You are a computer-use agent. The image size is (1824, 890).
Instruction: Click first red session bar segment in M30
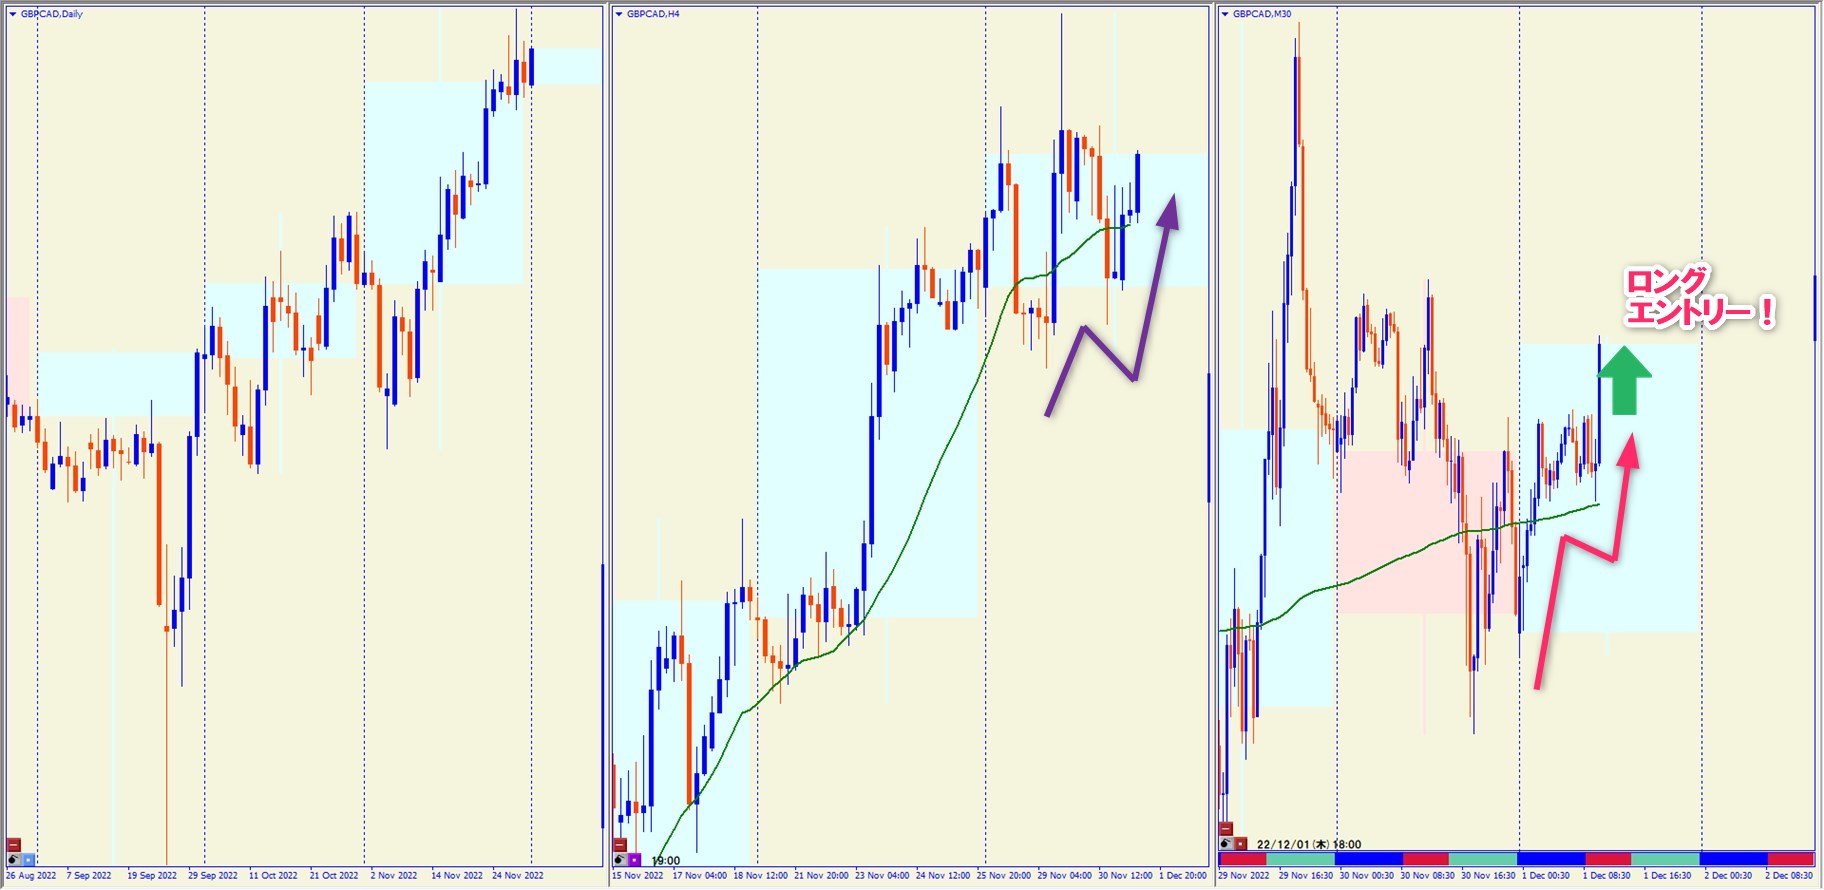(x=1242, y=859)
